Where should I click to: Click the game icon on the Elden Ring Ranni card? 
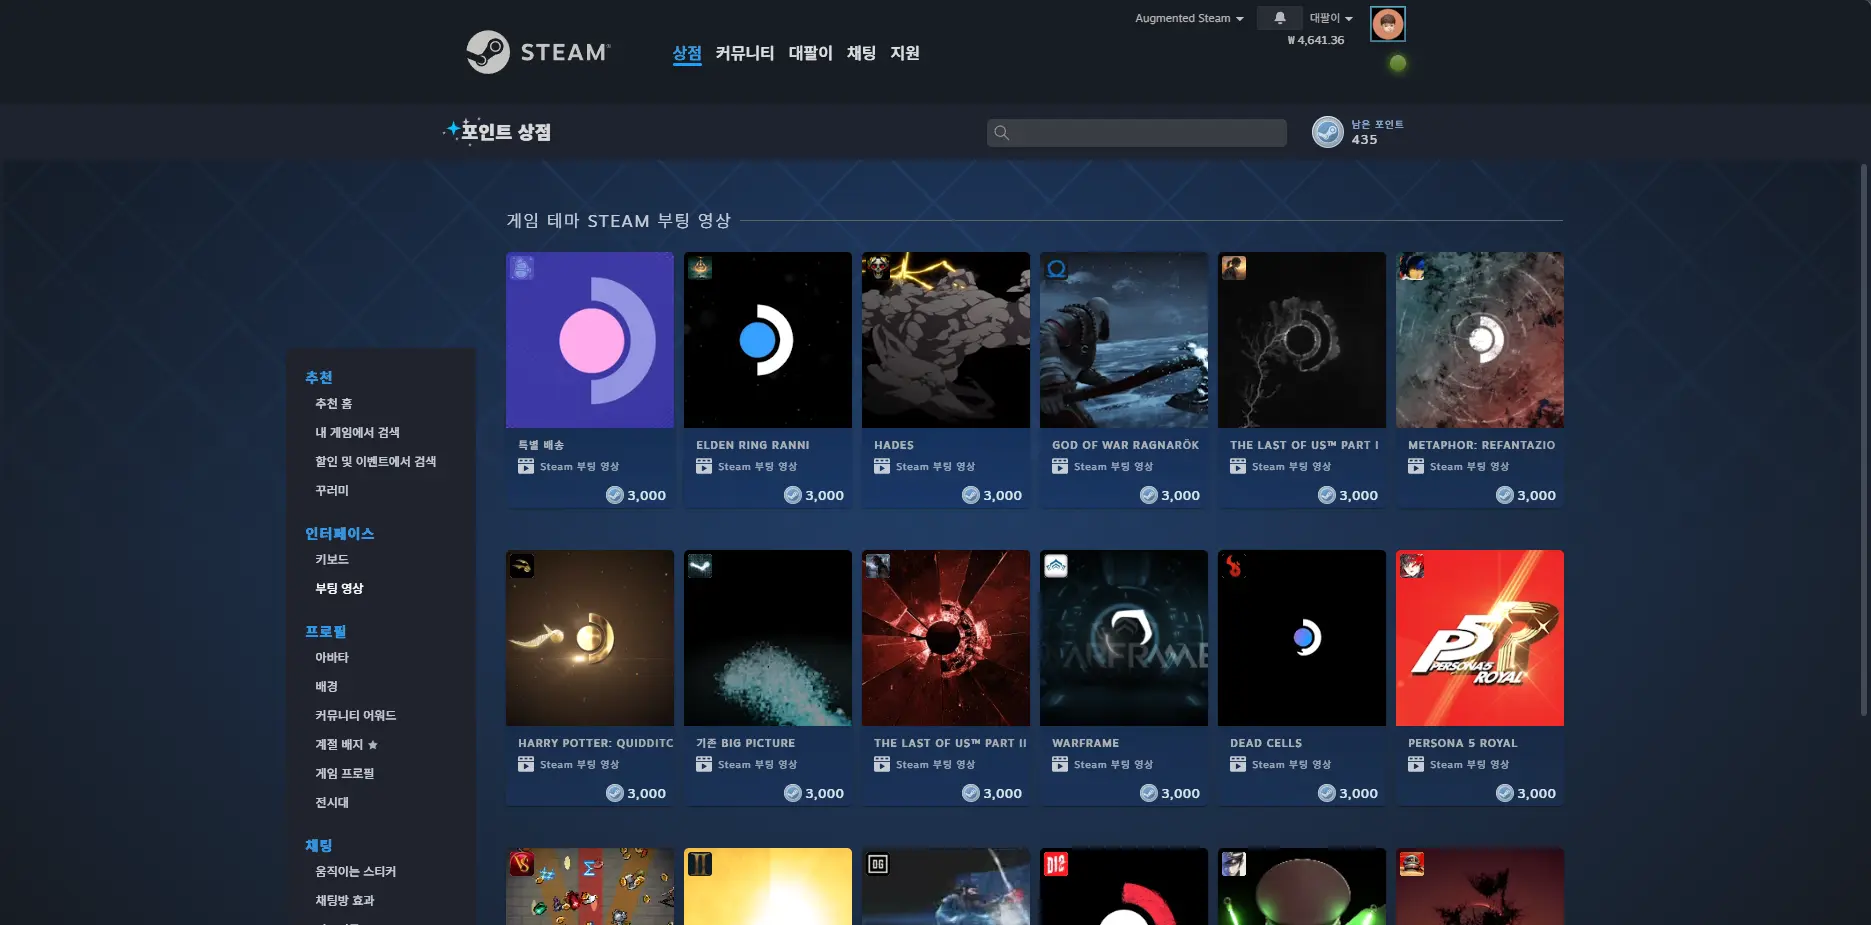[x=700, y=268]
